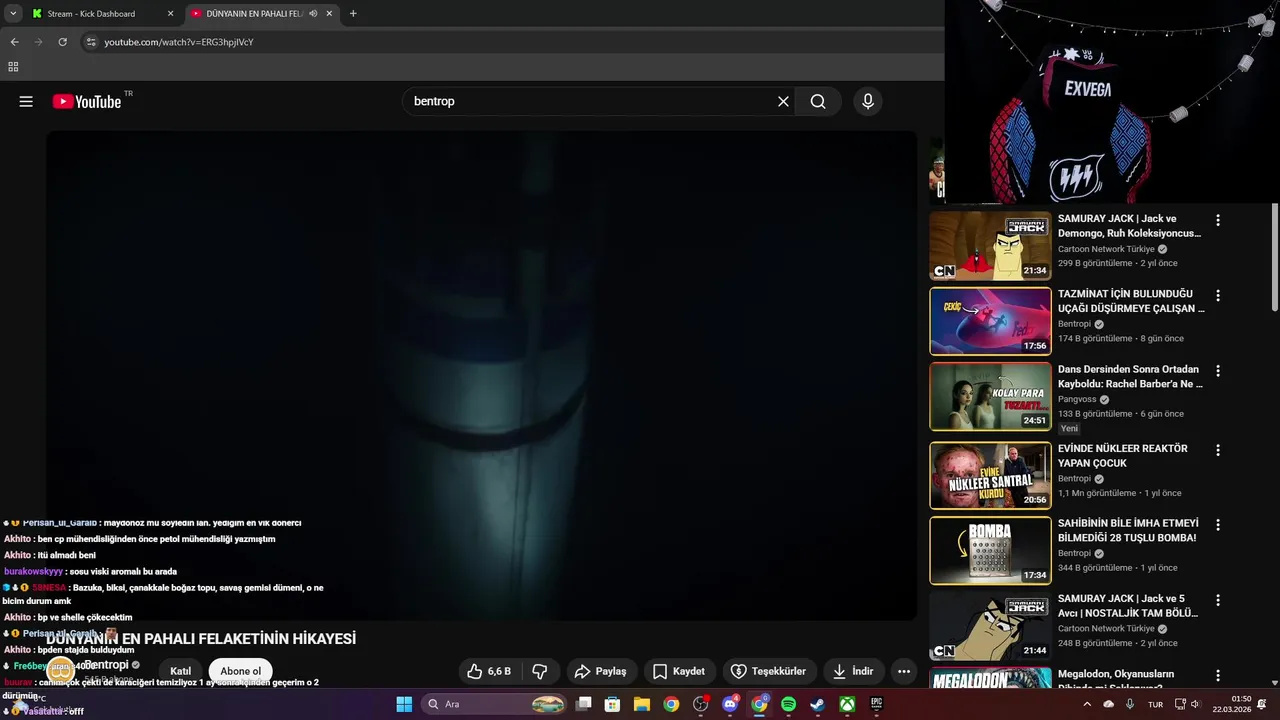
Task: Click the Katıl join button
Action: tap(181, 671)
